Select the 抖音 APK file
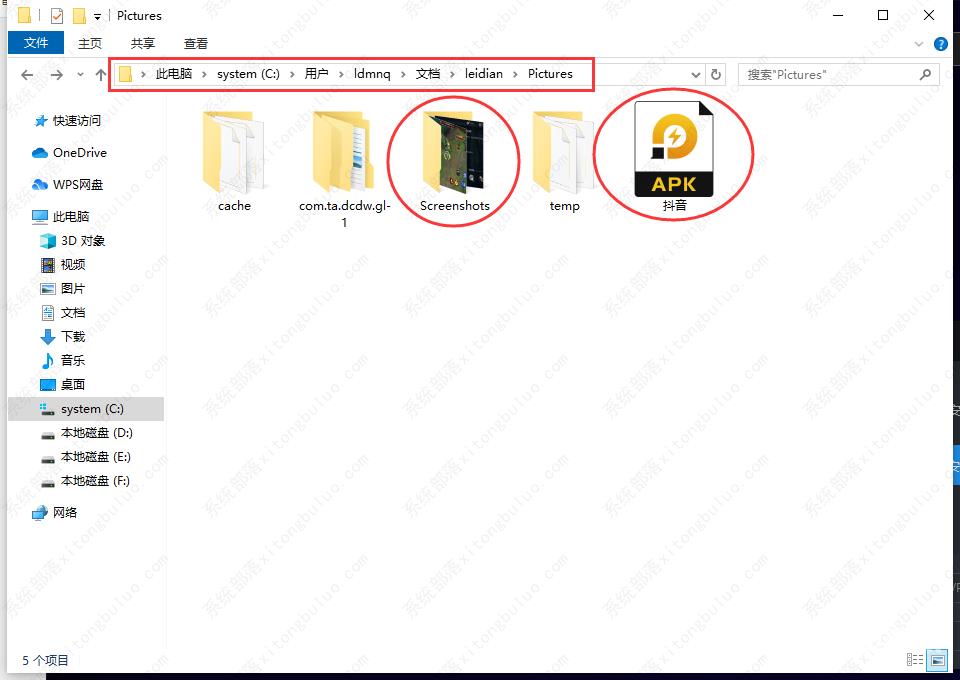This screenshot has width=960, height=680. (674, 157)
